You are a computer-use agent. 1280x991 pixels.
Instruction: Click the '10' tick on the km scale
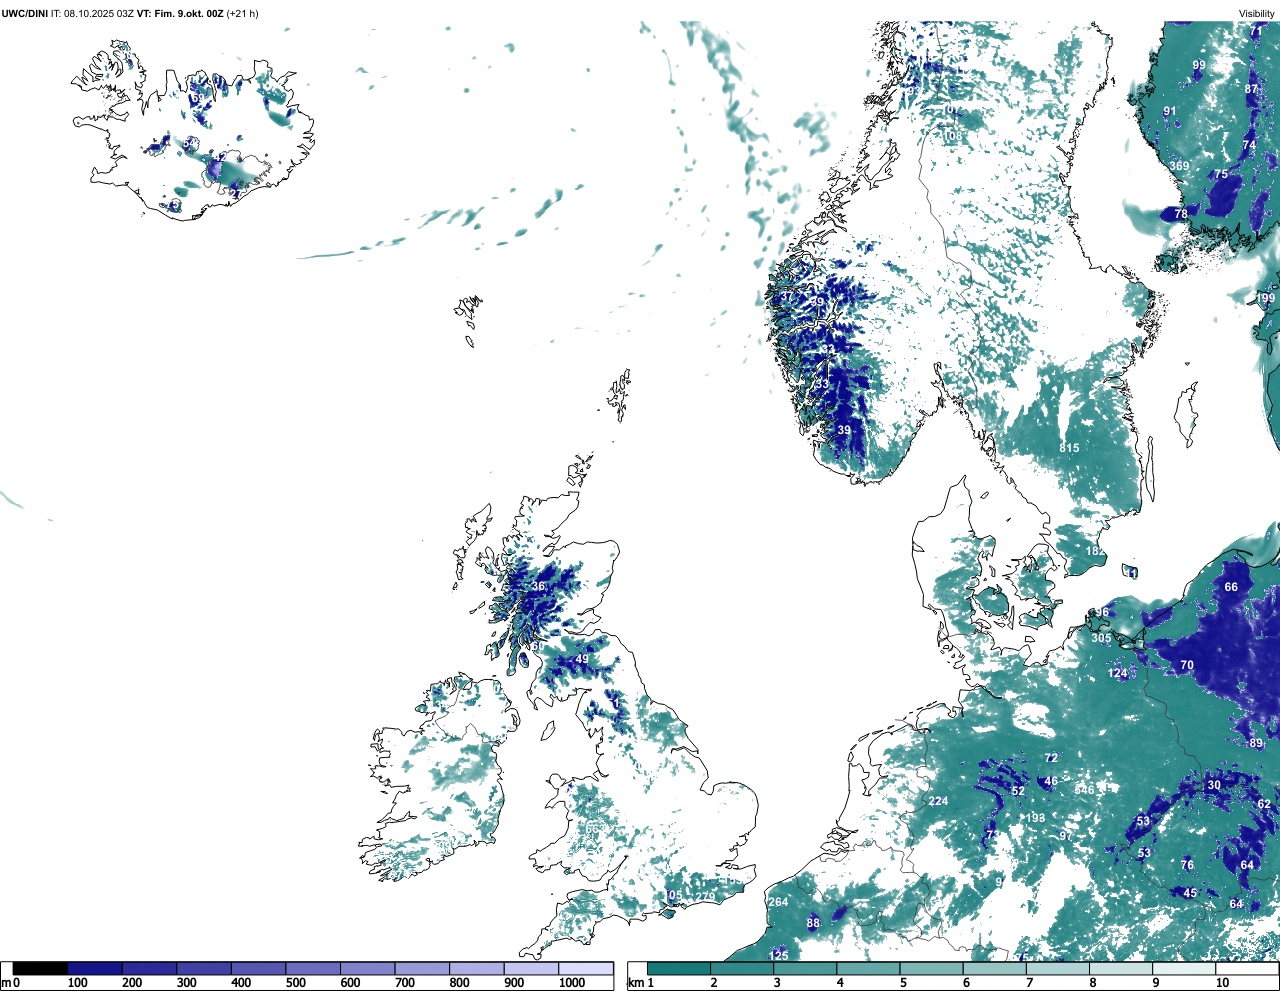pyautogui.click(x=1222, y=983)
